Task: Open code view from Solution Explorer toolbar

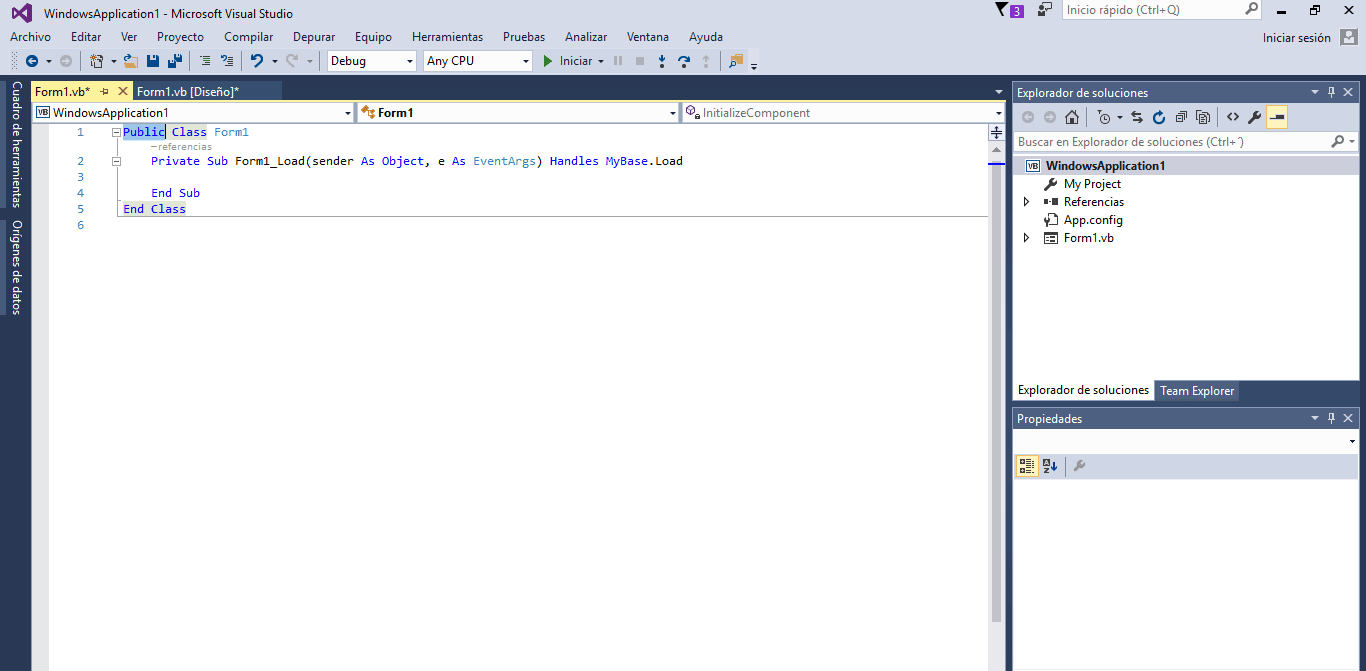Action: click(x=1232, y=117)
